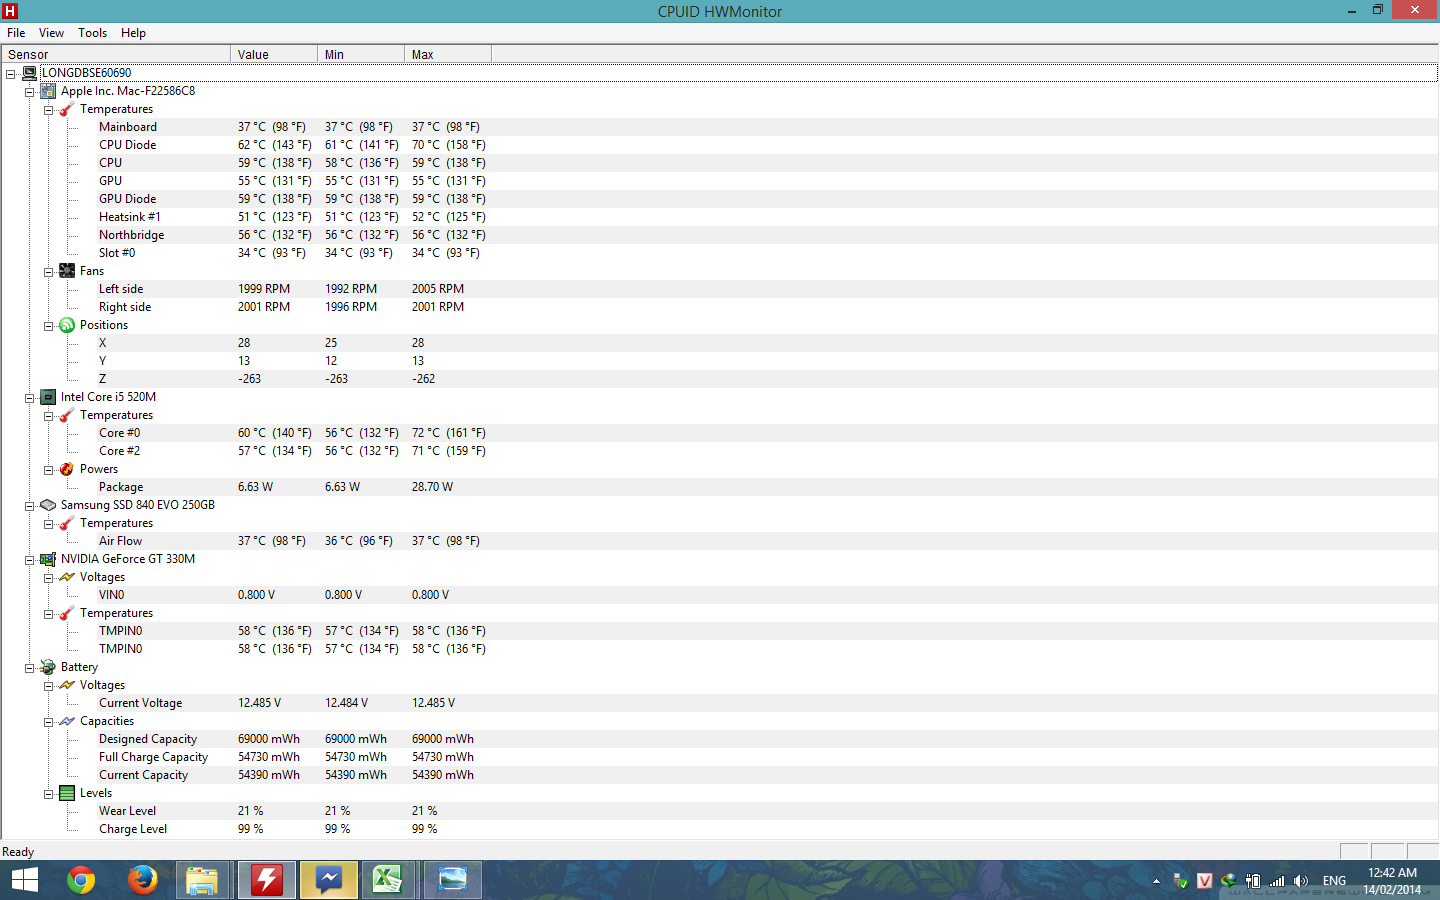Collapse the Apple Inc. Mac-F22586C8 node
Viewport: 1440px width, 900px height.
pos(29,92)
